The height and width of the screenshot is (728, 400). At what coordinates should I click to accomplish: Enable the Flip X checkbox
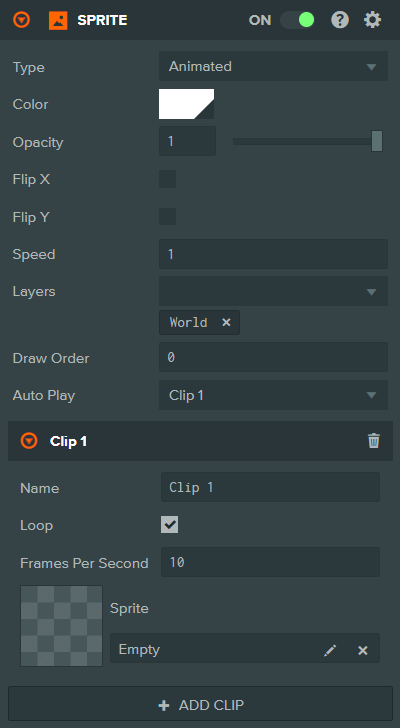pyautogui.click(x=168, y=179)
